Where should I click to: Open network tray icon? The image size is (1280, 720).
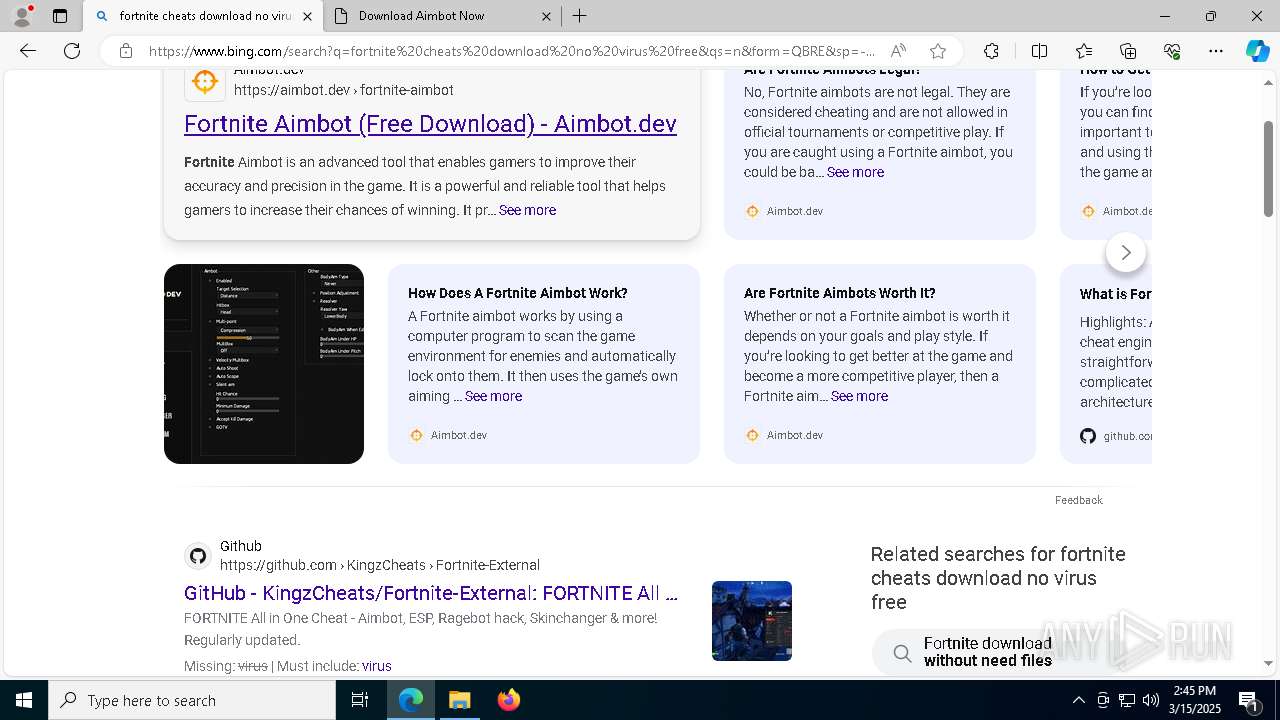1127,700
